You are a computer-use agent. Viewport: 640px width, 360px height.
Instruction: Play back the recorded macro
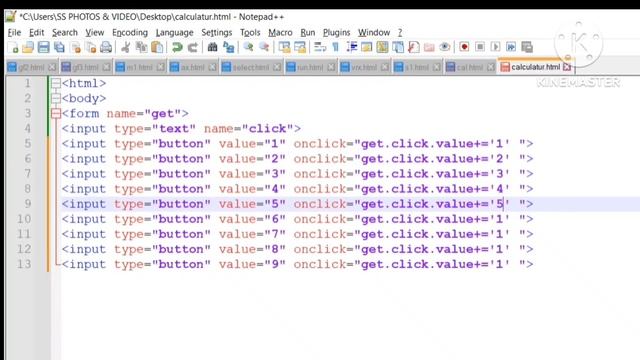pyautogui.click(x=495, y=47)
